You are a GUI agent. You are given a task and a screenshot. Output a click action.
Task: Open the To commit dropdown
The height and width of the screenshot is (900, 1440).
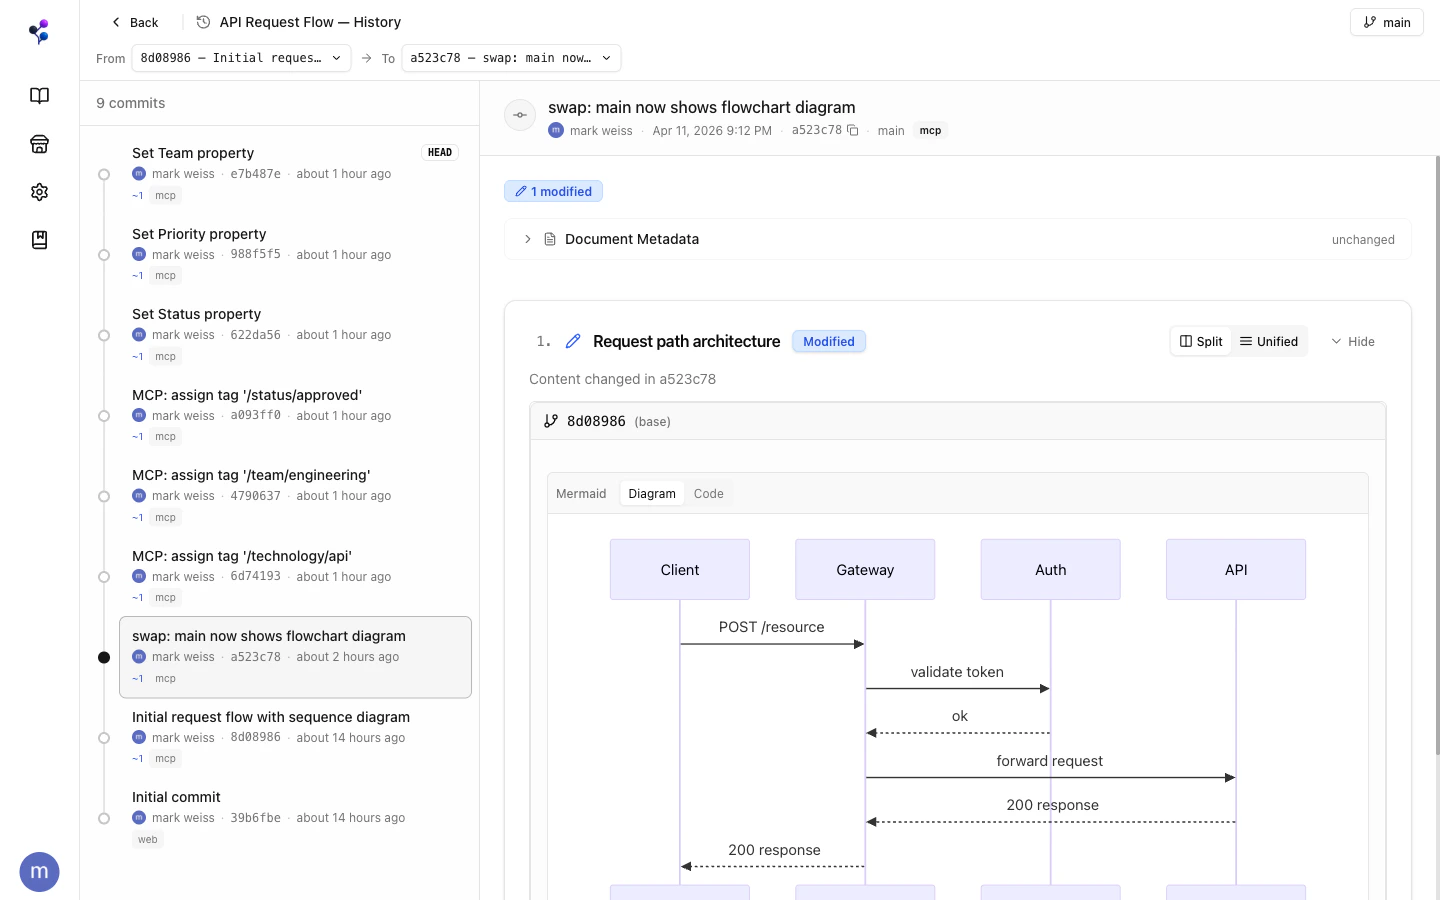click(x=511, y=58)
